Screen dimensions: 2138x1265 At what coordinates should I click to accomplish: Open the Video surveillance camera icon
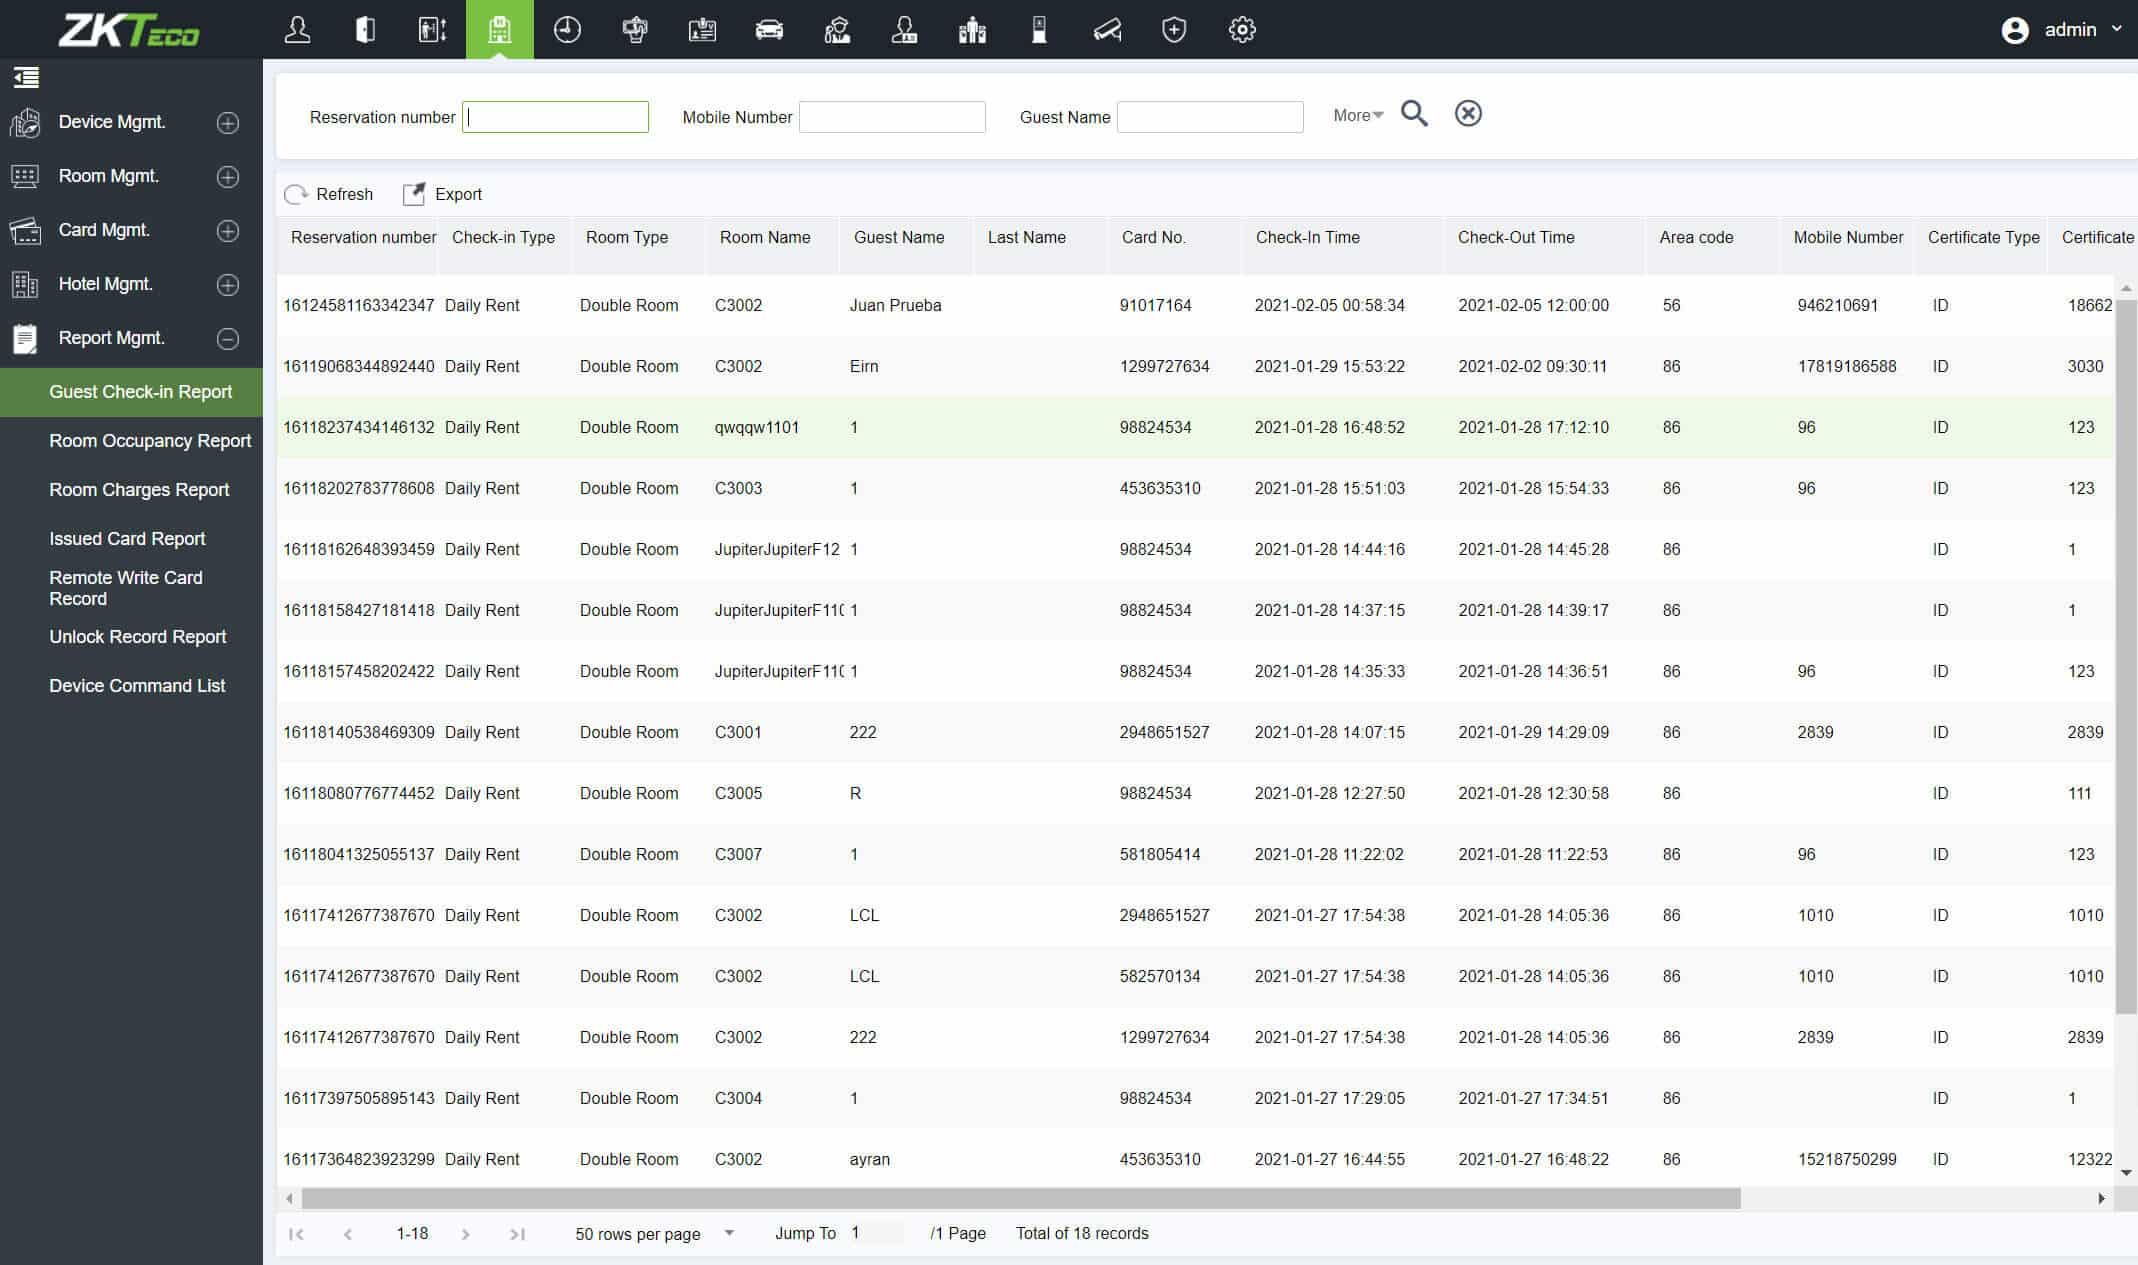pos(1107,30)
